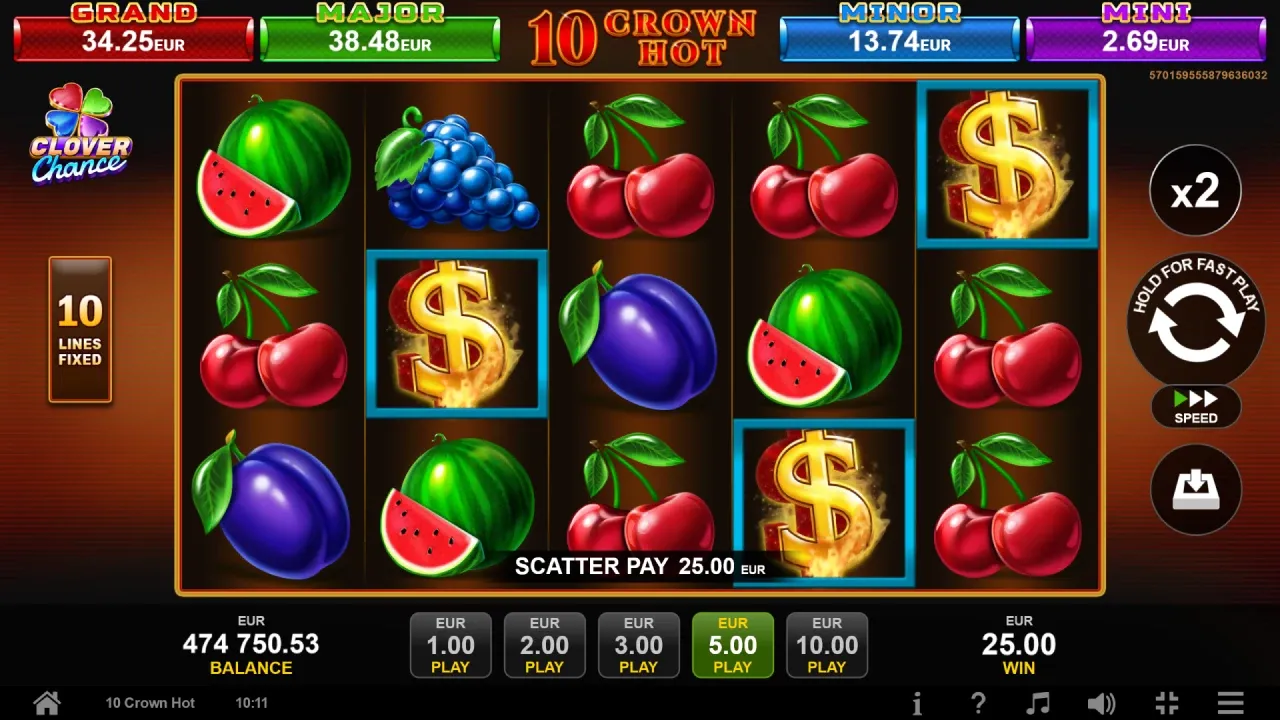The height and width of the screenshot is (720, 1280).
Task: Select the 2.00 EUR play bet
Action: tap(545, 645)
